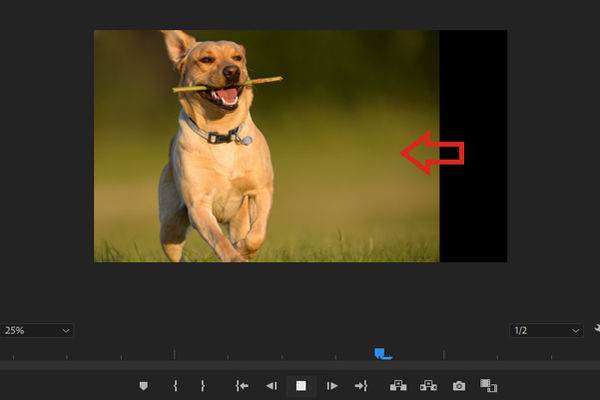The width and height of the screenshot is (600, 400).
Task: Go to Out point button
Action: (361, 385)
